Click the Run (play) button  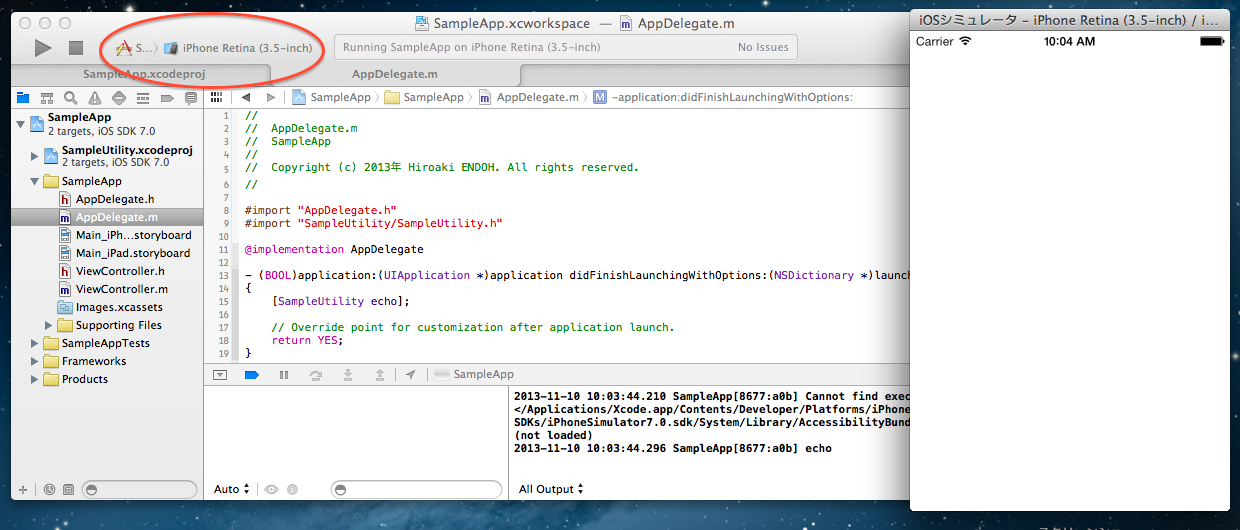[x=42, y=47]
